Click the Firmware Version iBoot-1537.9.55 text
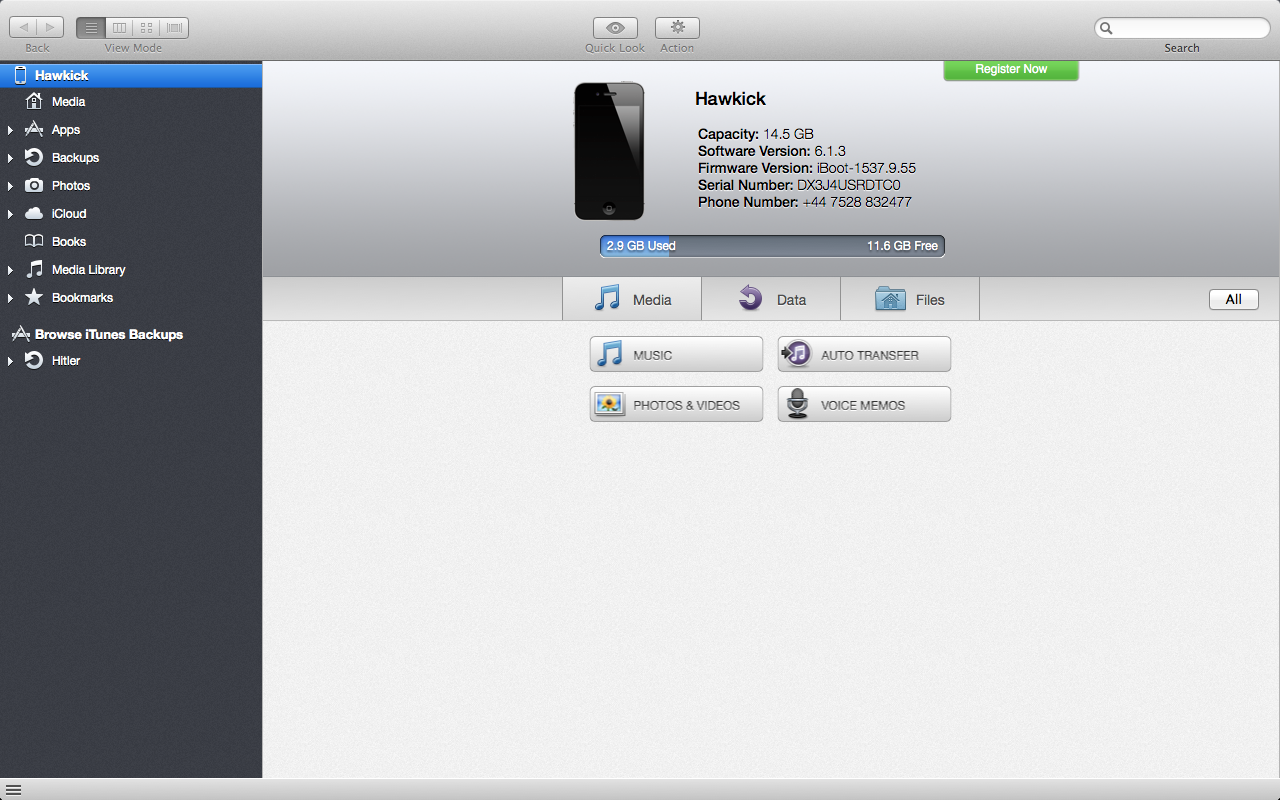The width and height of the screenshot is (1280, 800). pos(807,168)
